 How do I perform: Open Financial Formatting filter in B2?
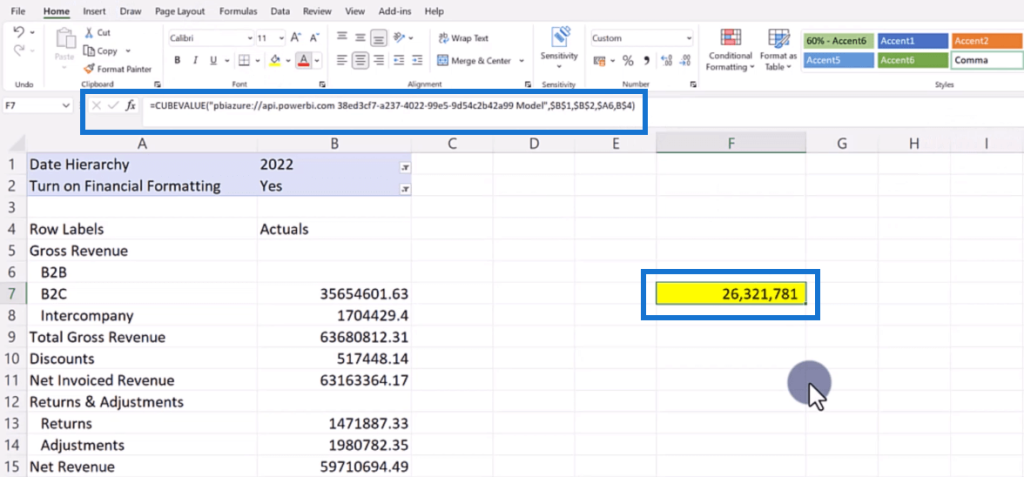coord(405,189)
